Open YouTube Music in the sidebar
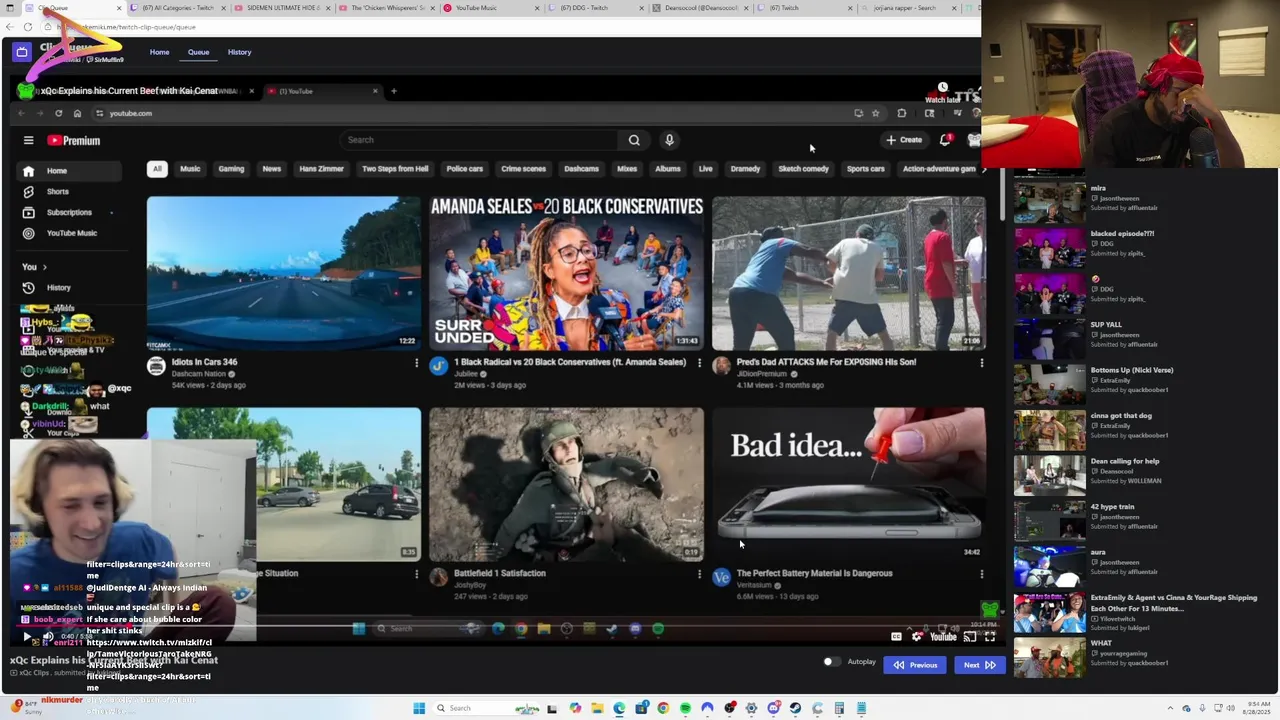Image resolution: width=1280 pixels, height=720 pixels. click(71, 233)
